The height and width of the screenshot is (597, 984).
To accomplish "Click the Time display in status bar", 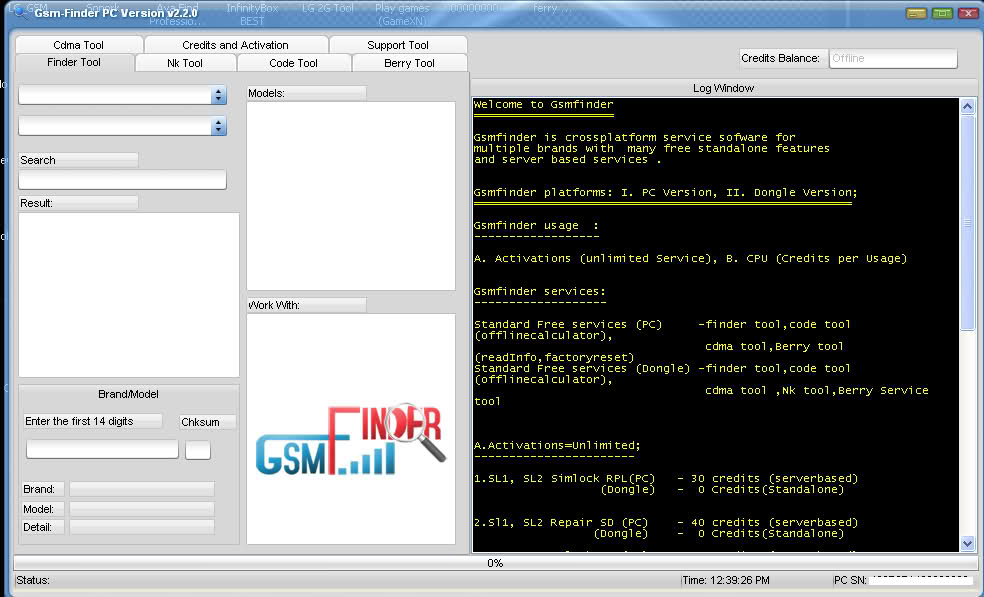I will (x=726, y=581).
